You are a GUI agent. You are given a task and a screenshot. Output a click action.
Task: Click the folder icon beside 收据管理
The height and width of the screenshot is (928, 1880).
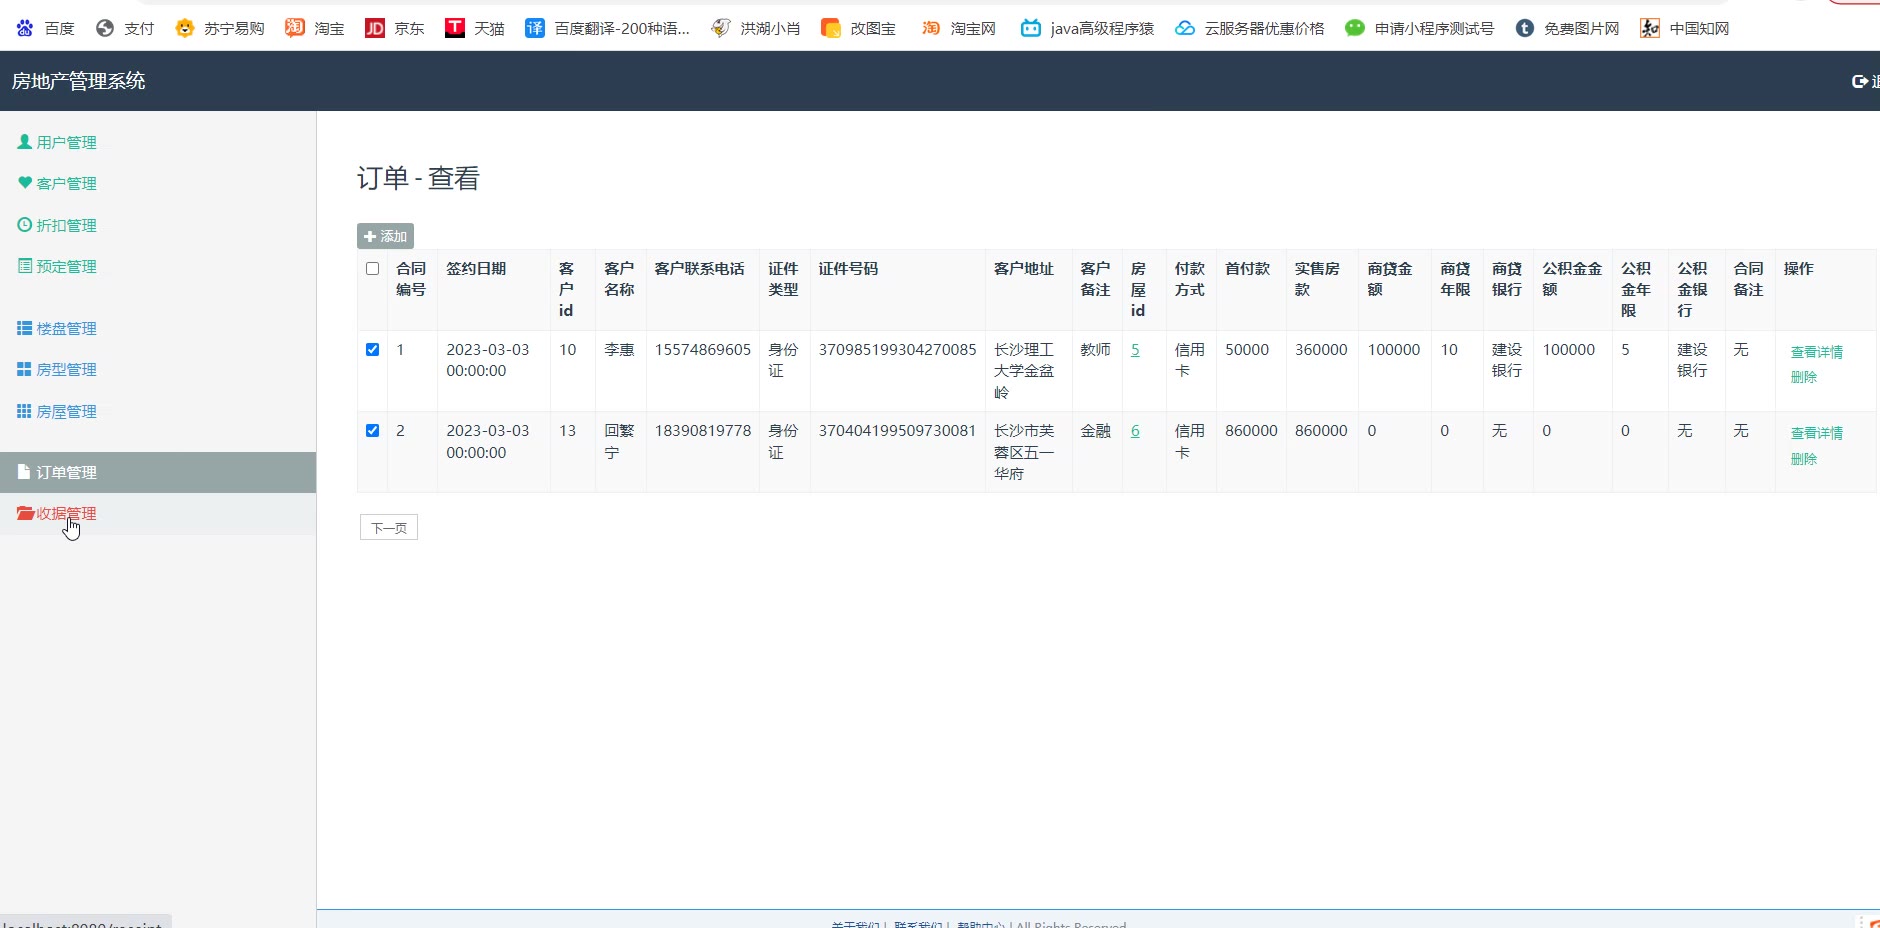[x=26, y=513]
